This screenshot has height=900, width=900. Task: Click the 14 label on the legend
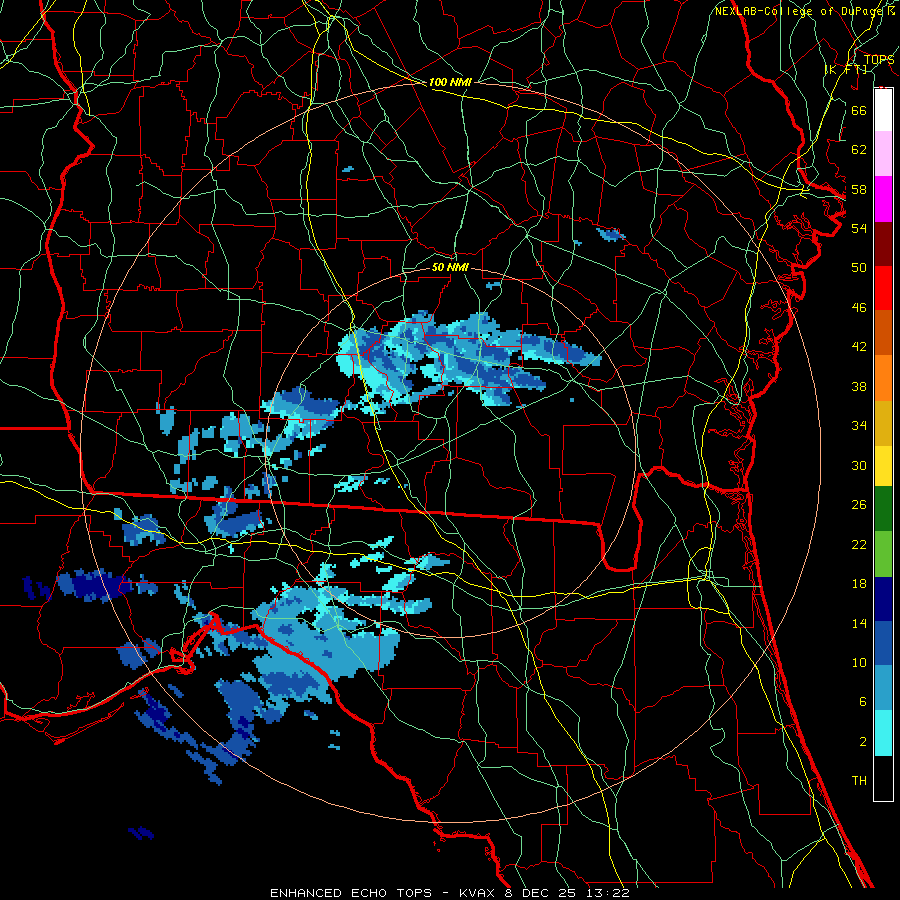click(859, 623)
